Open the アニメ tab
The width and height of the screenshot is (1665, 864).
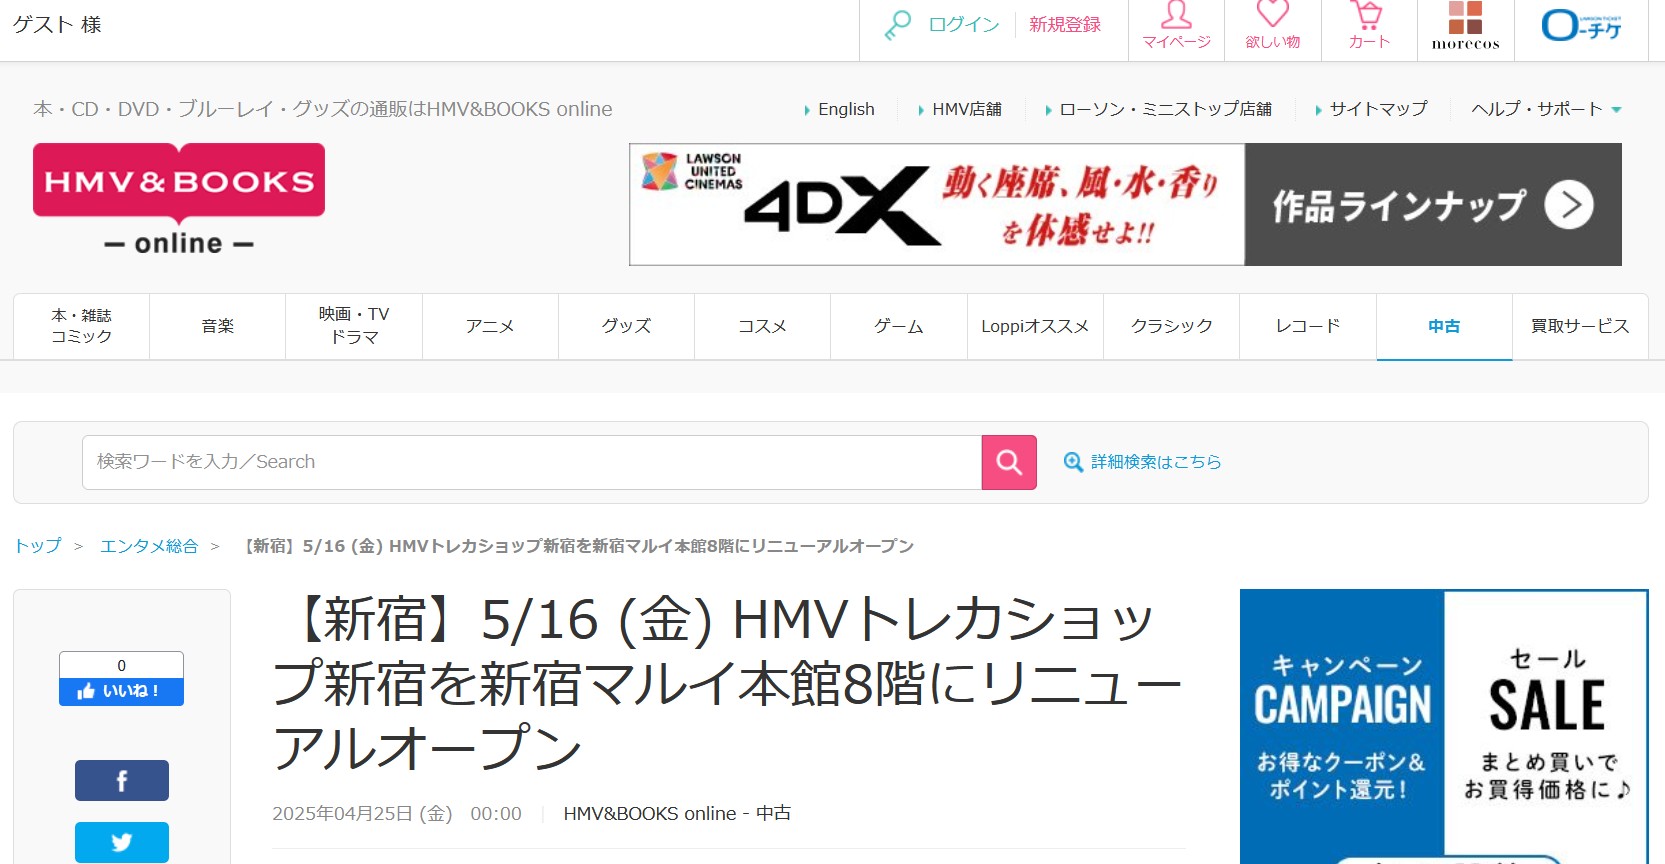click(x=490, y=326)
